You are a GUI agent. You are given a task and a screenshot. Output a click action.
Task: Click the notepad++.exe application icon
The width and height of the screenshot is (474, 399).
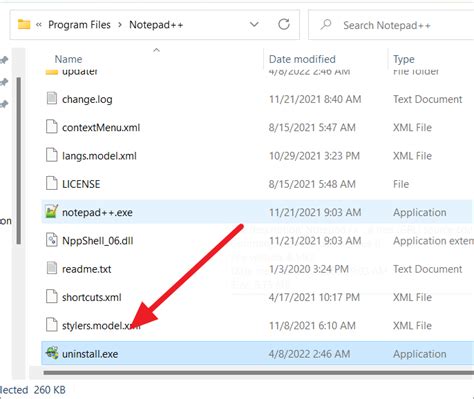(52, 212)
